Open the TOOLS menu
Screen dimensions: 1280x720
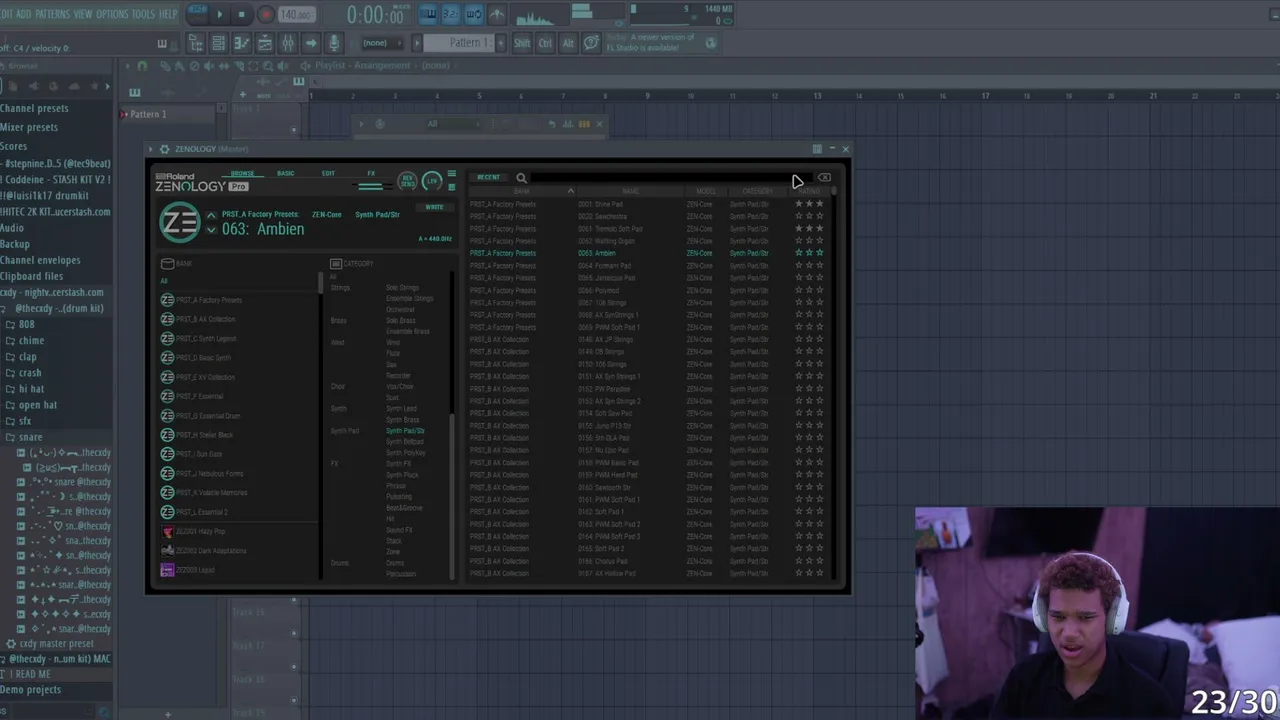click(144, 14)
